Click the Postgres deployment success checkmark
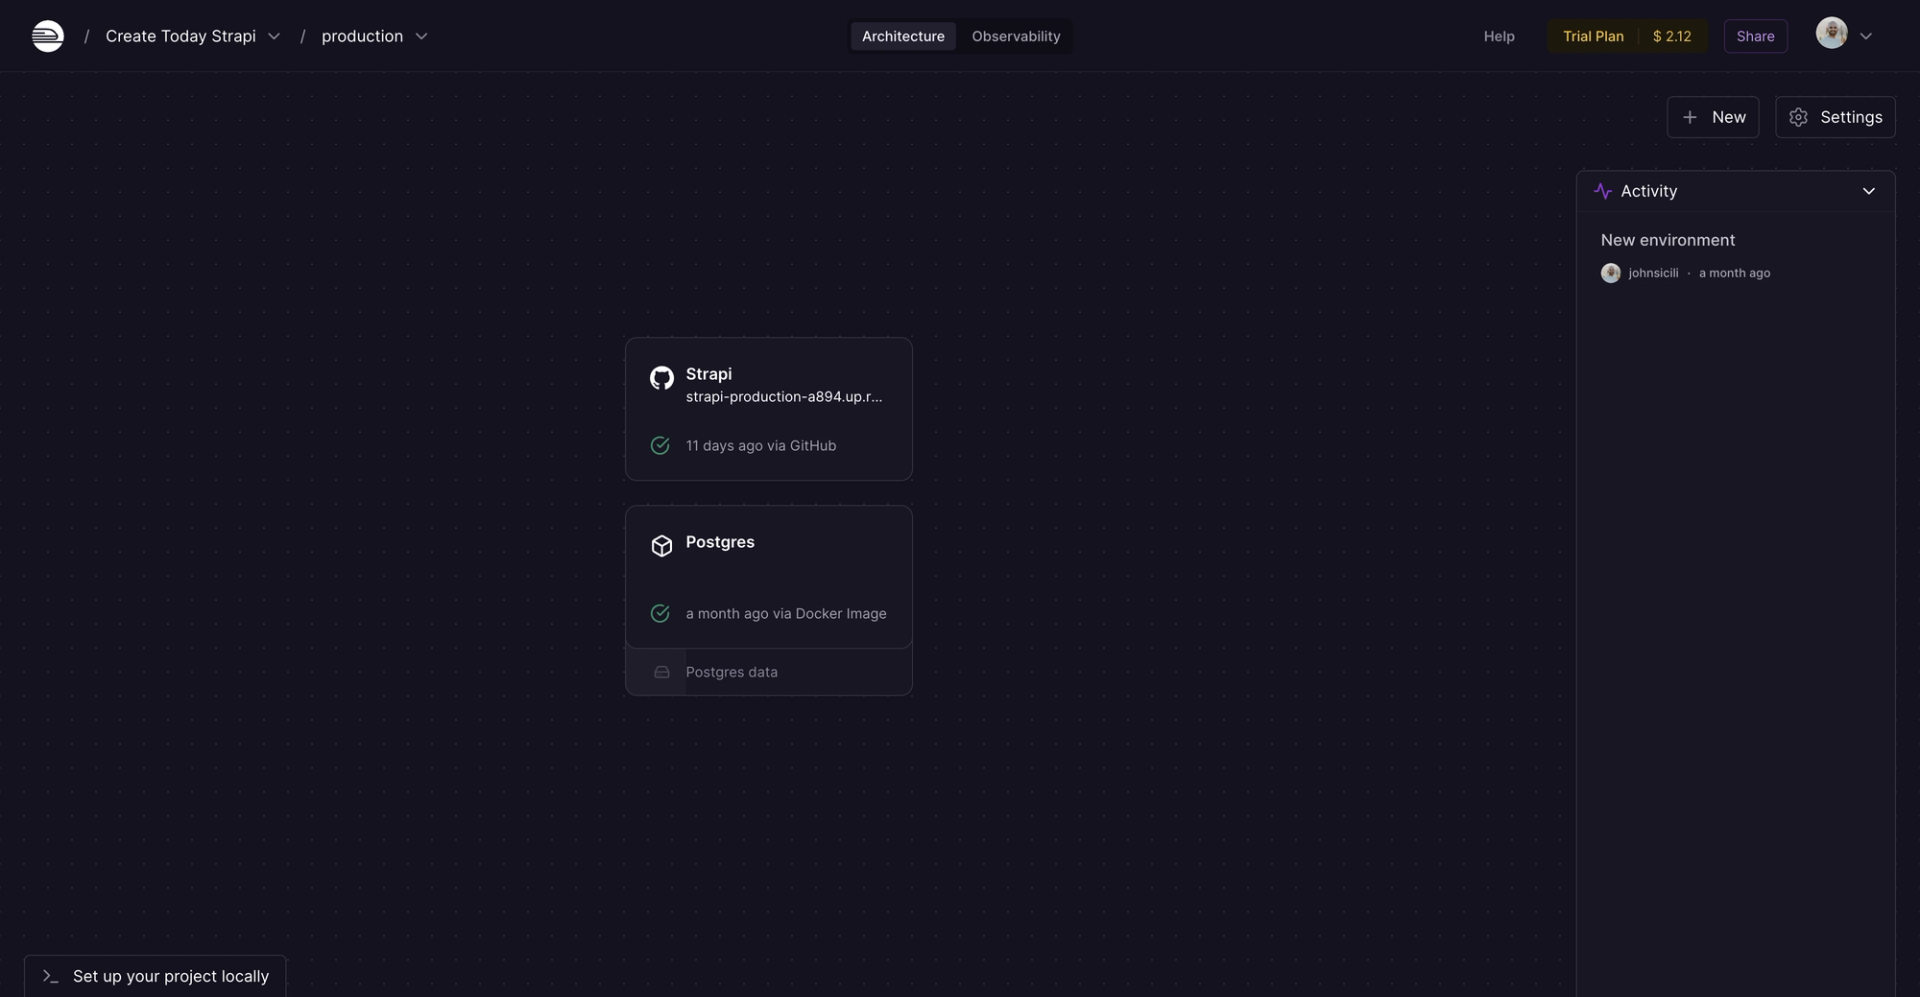Screen dimensions: 1920x997 pos(660,613)
